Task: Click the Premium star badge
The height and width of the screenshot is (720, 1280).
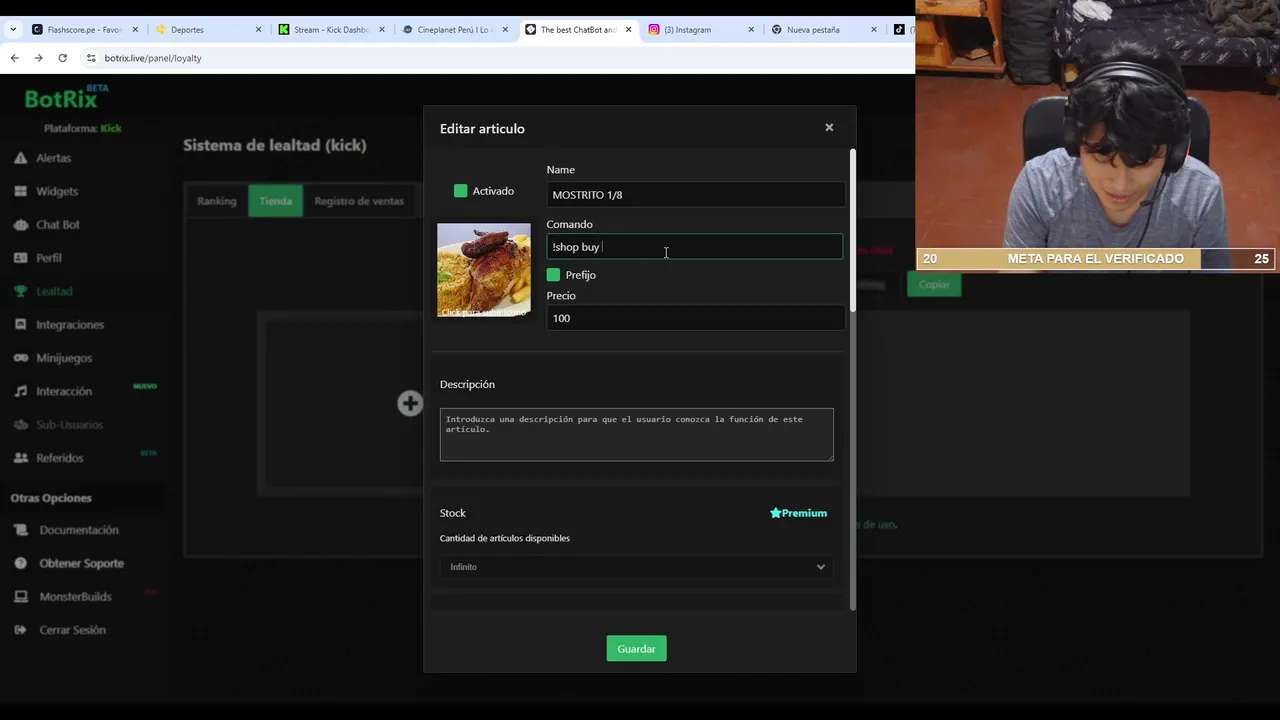Action: (x=798, y=513)
